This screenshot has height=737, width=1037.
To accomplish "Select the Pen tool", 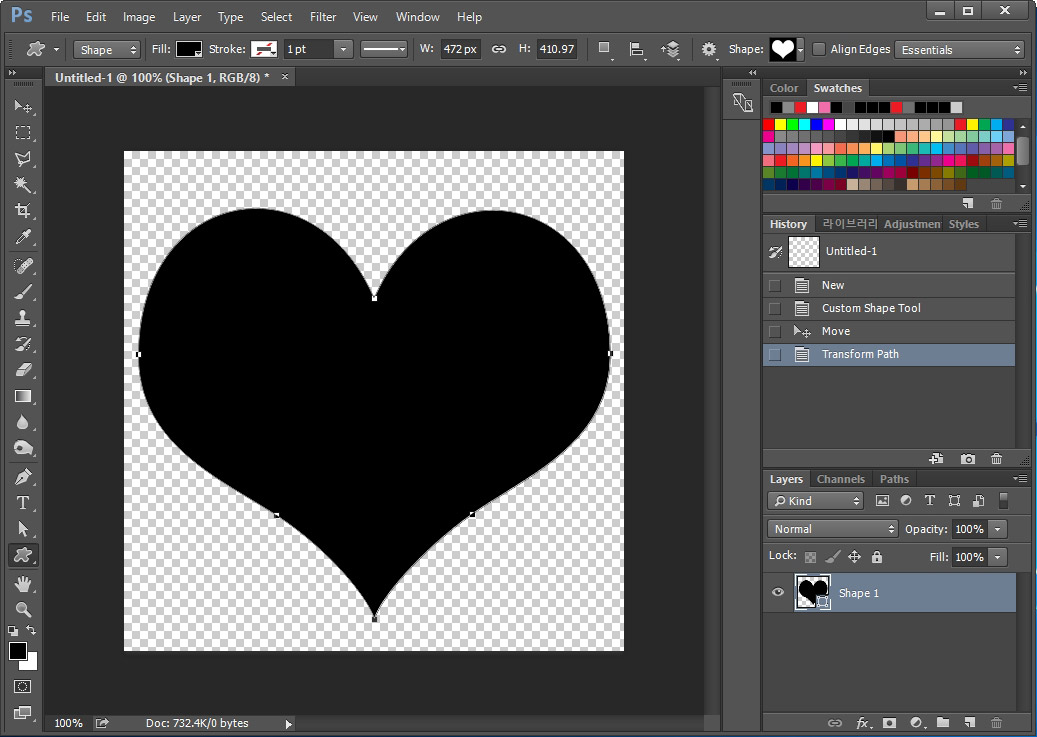I will 23,476.
